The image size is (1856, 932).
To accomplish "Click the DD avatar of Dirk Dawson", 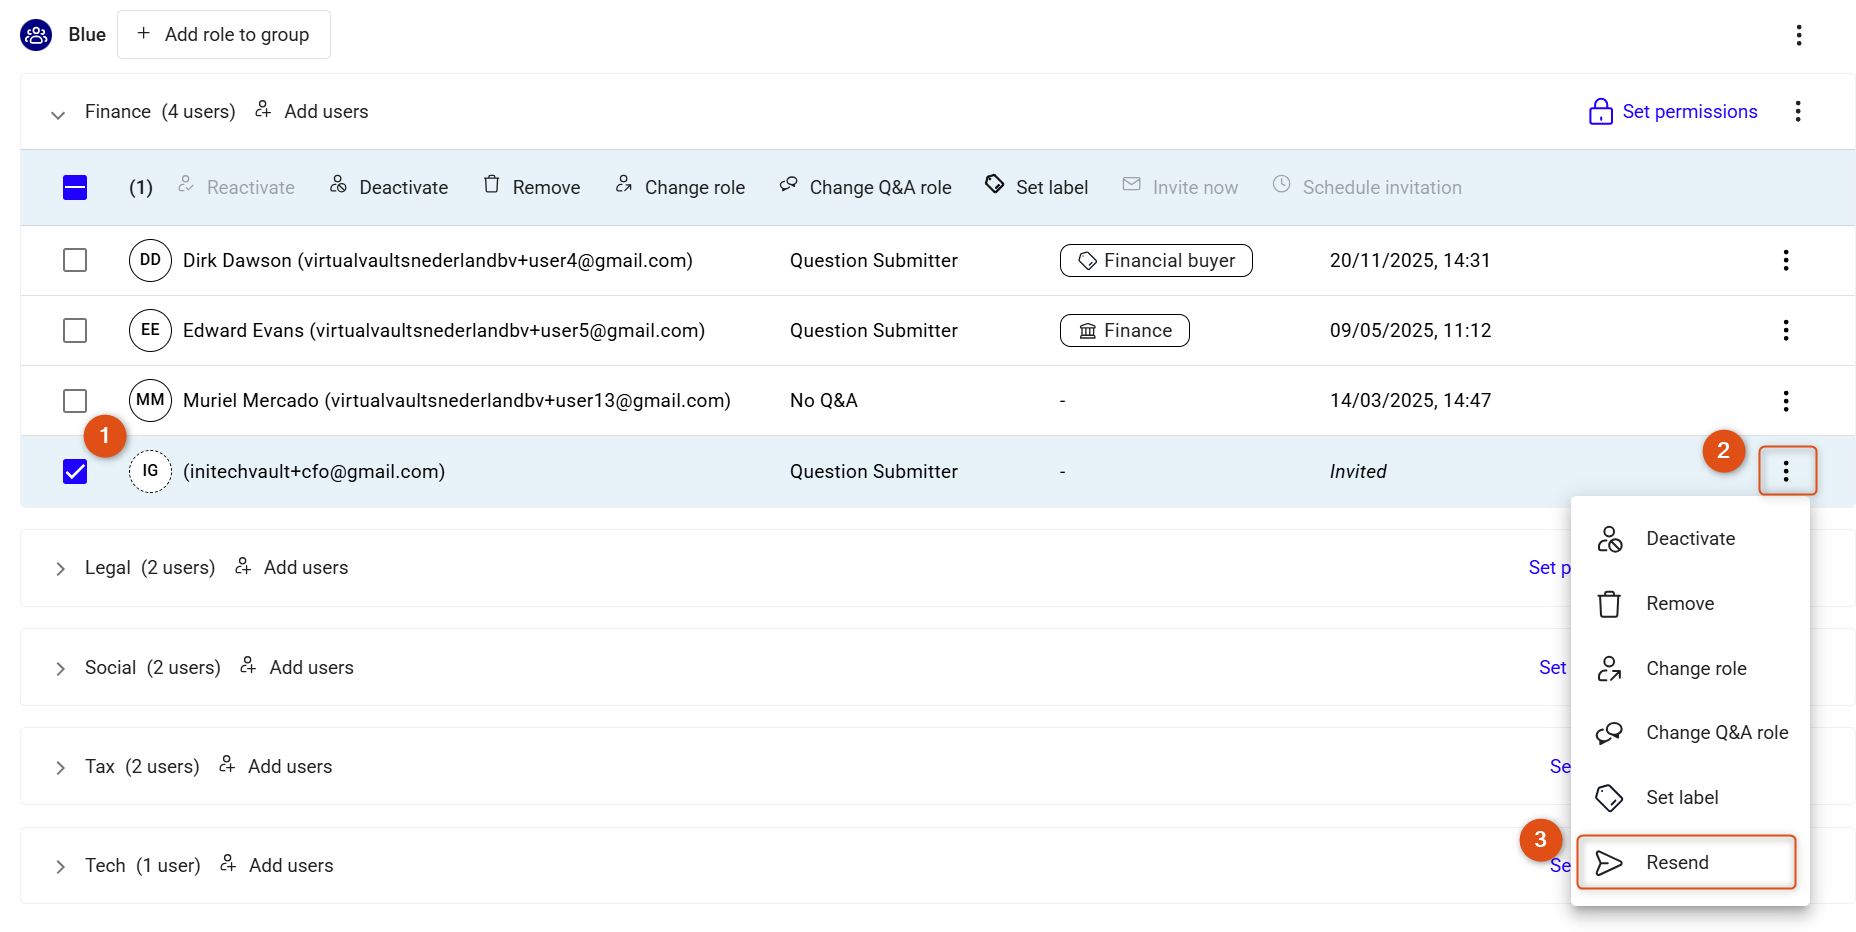I will [150, 260].
